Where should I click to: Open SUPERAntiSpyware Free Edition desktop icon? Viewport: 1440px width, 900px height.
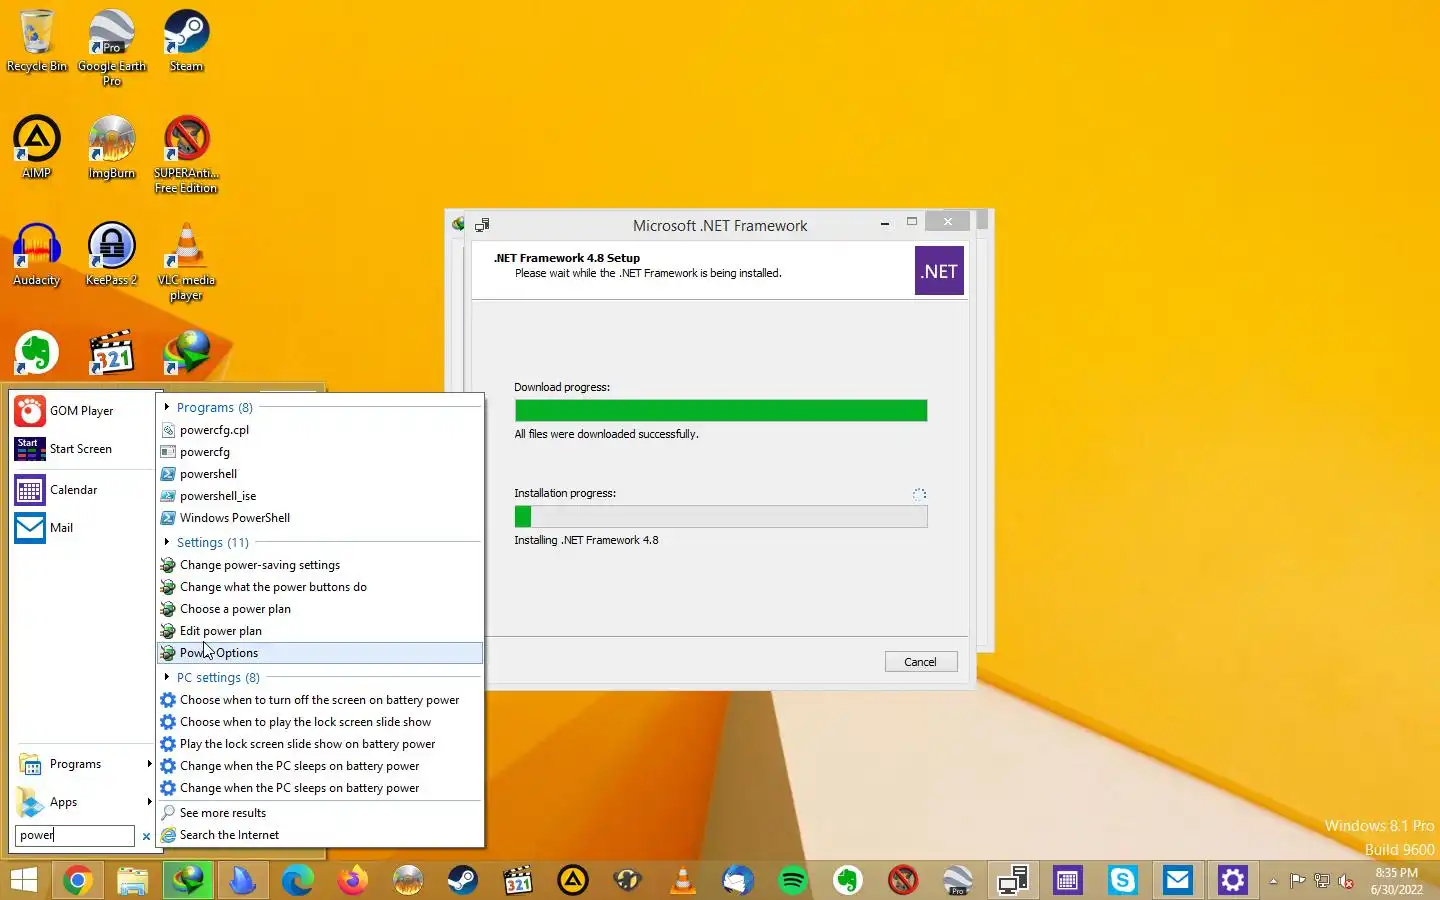186,154
